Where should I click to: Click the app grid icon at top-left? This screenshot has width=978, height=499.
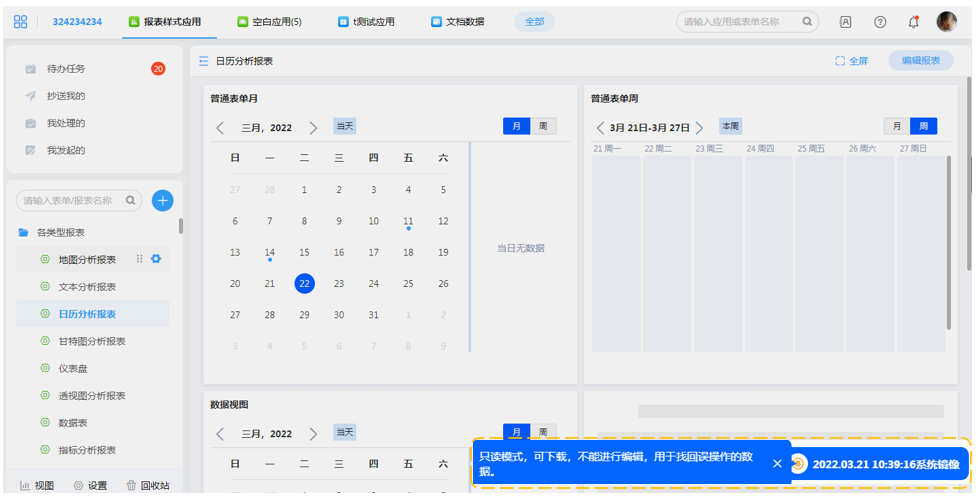[x=21, y=21]
